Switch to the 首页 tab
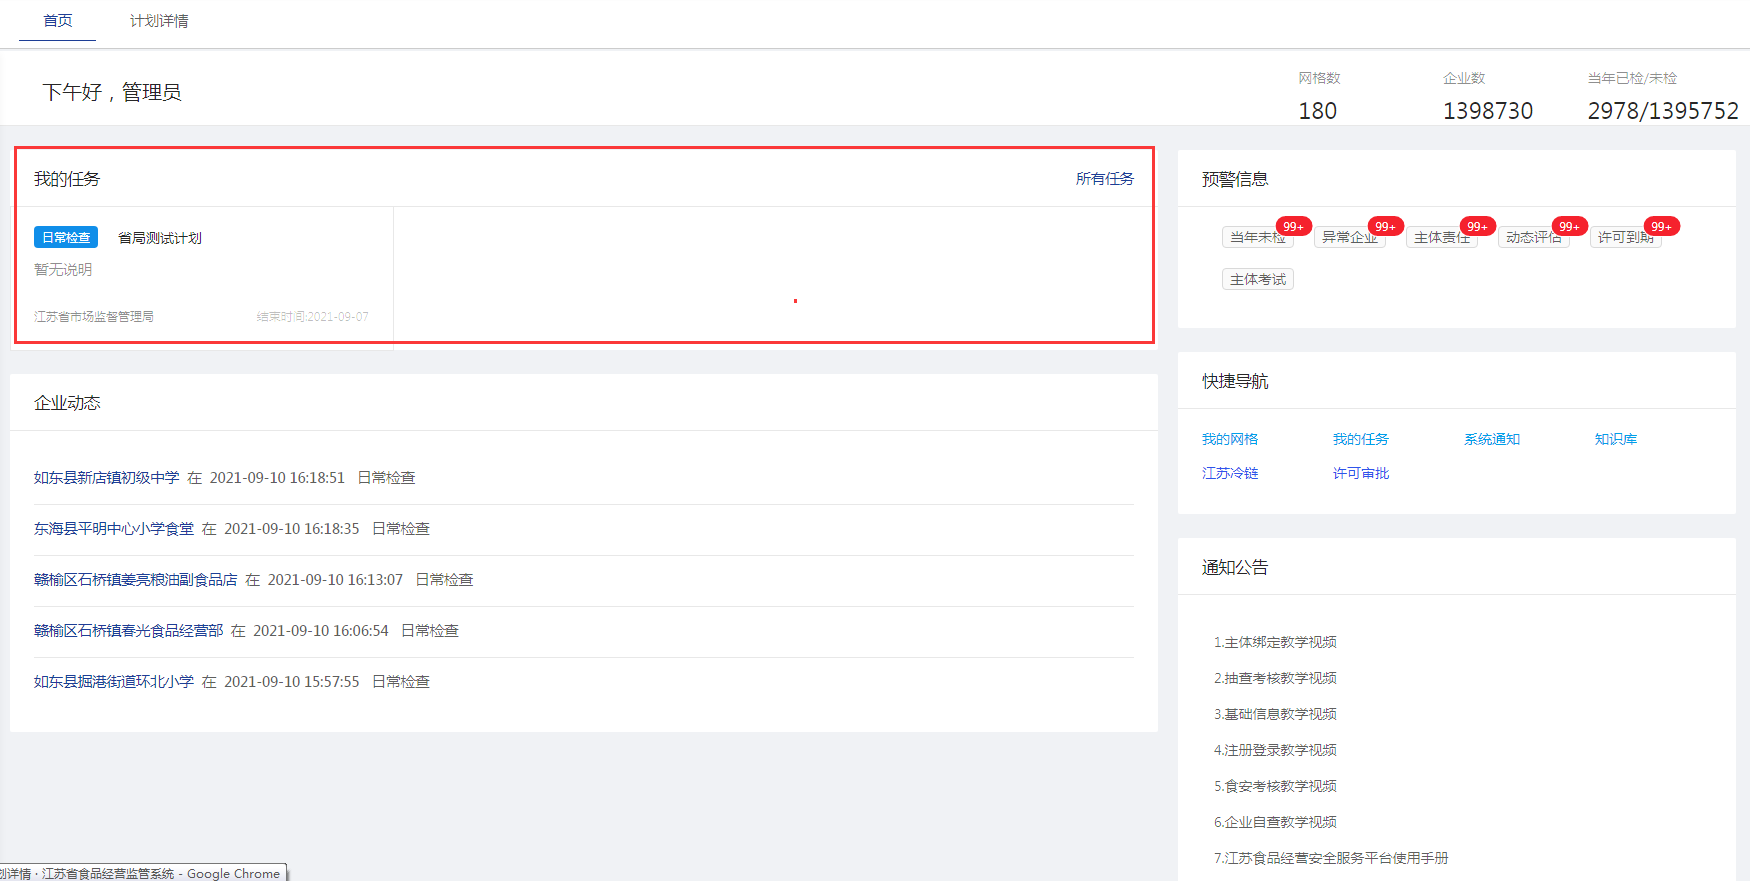 (58, 21)
